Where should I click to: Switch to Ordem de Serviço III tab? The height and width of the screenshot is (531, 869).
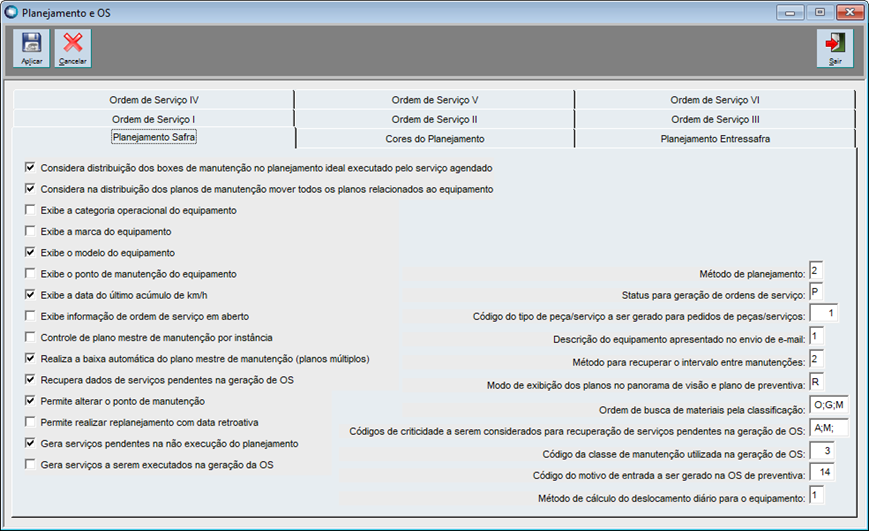point(715,119)
